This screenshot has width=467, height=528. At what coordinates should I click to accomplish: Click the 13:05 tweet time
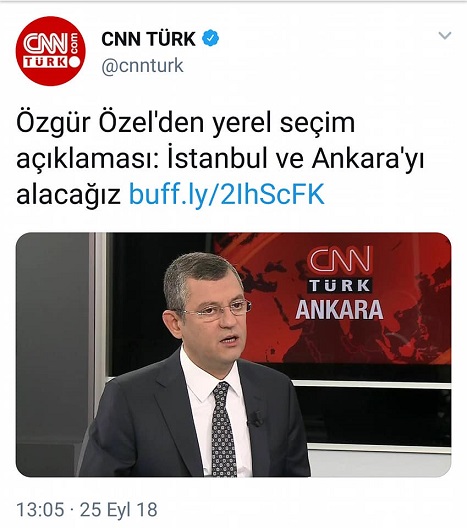click(40, 509)
